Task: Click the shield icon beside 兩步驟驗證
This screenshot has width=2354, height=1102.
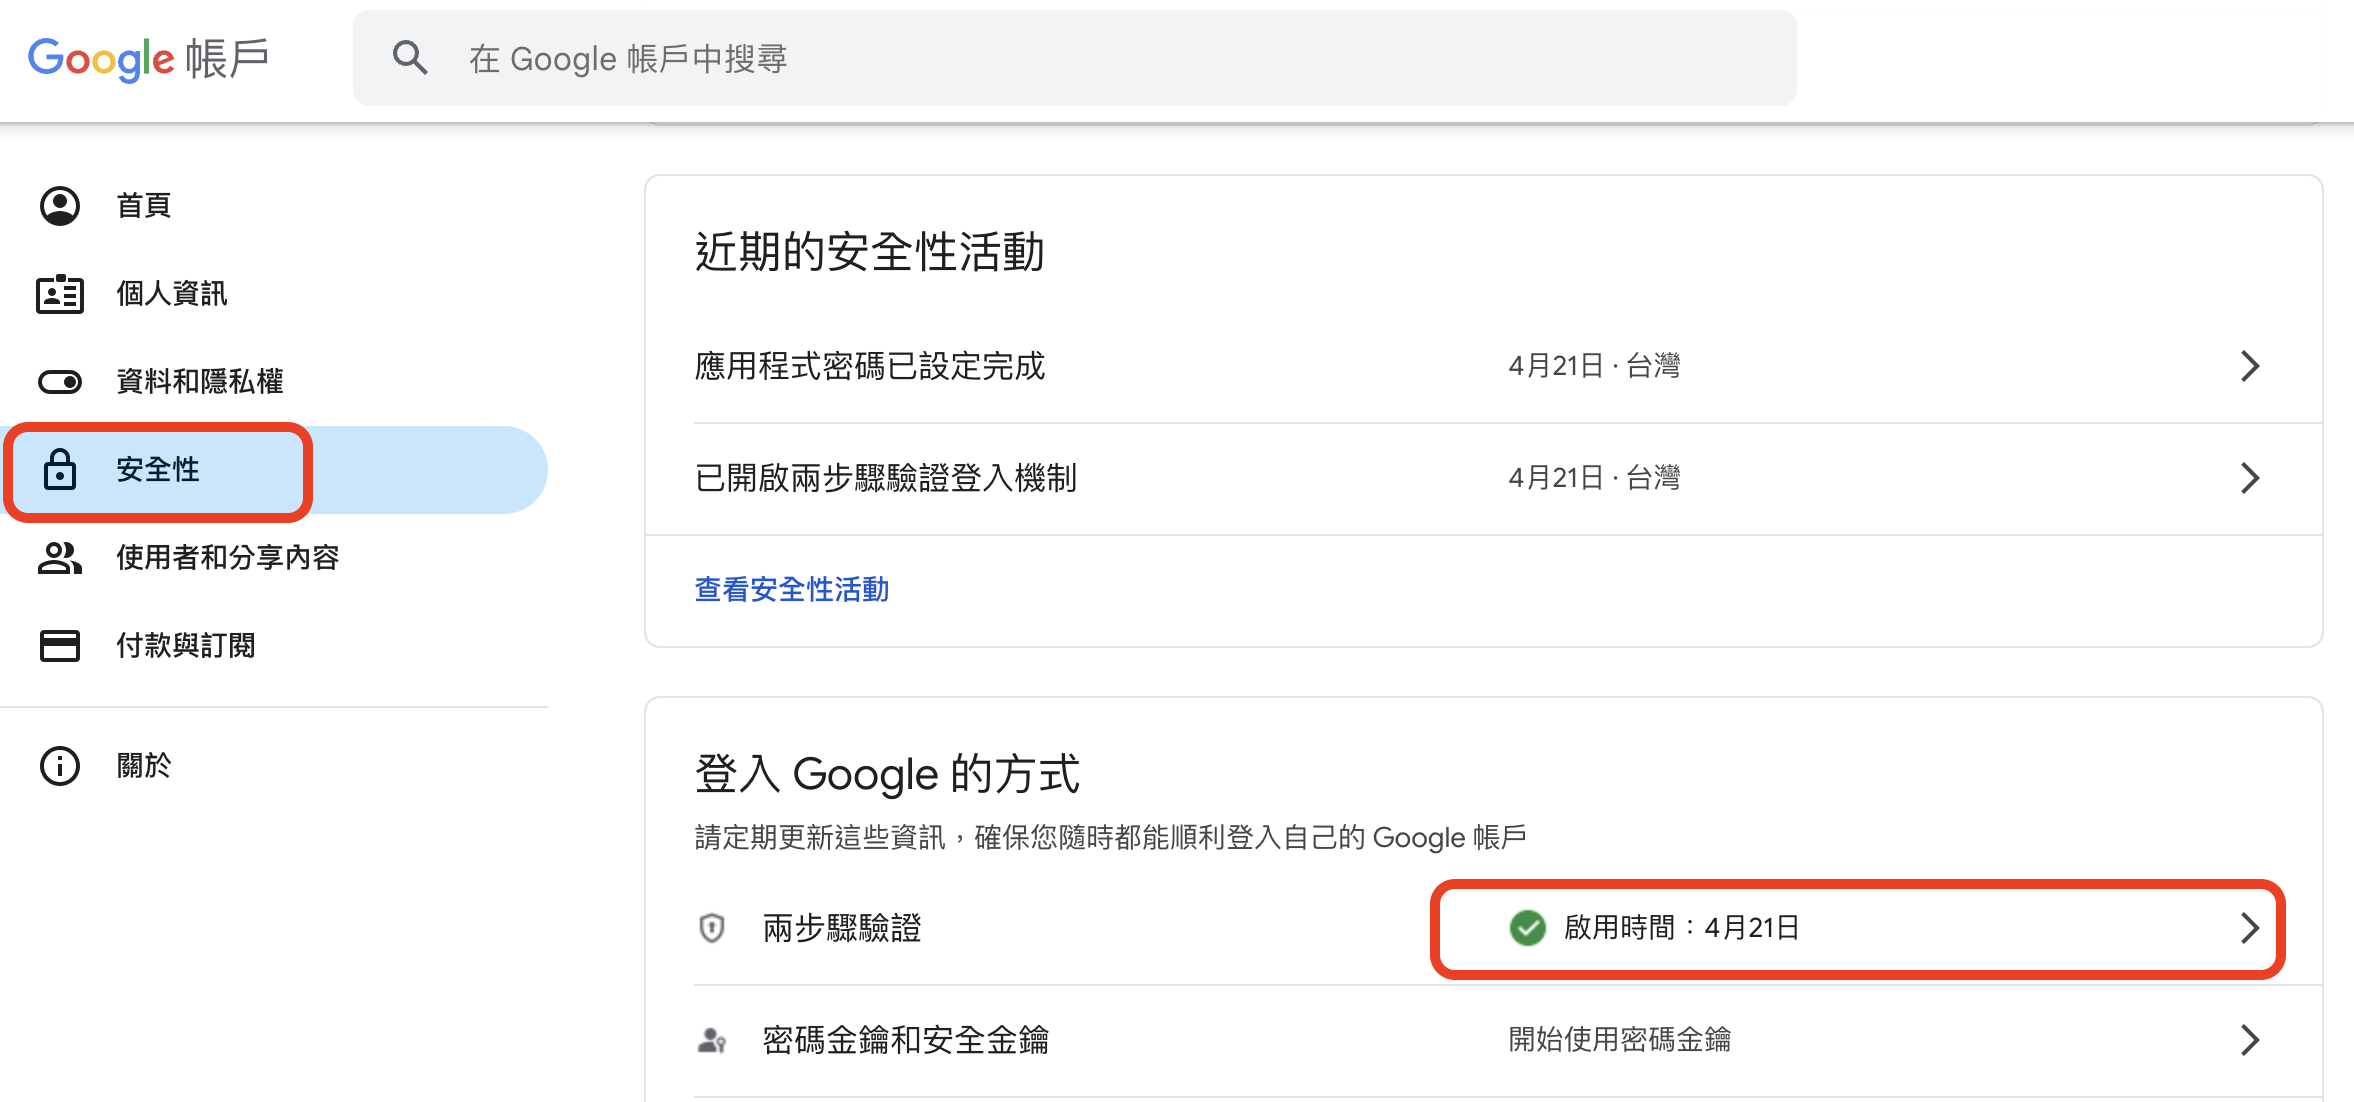Action: 711,928
